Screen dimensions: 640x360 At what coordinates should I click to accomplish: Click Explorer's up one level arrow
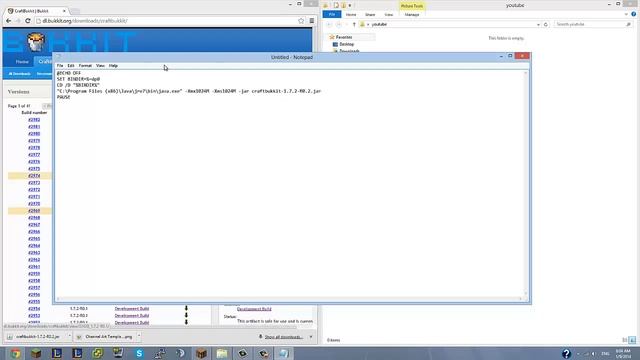click(x=354, y=24)
